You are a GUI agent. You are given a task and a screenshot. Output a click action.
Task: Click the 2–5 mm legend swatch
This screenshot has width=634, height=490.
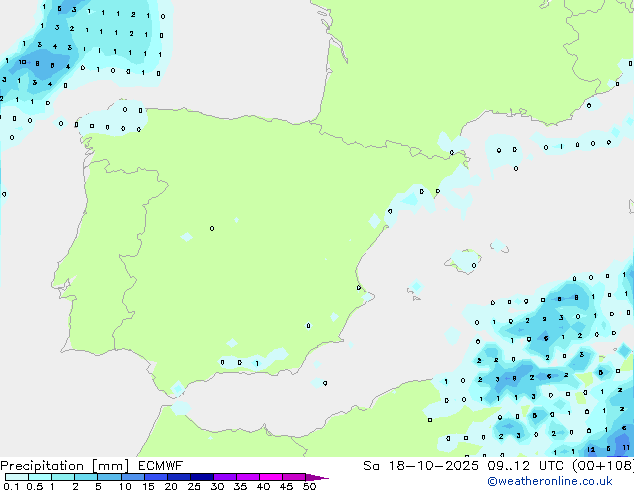[x=86, y=477]
